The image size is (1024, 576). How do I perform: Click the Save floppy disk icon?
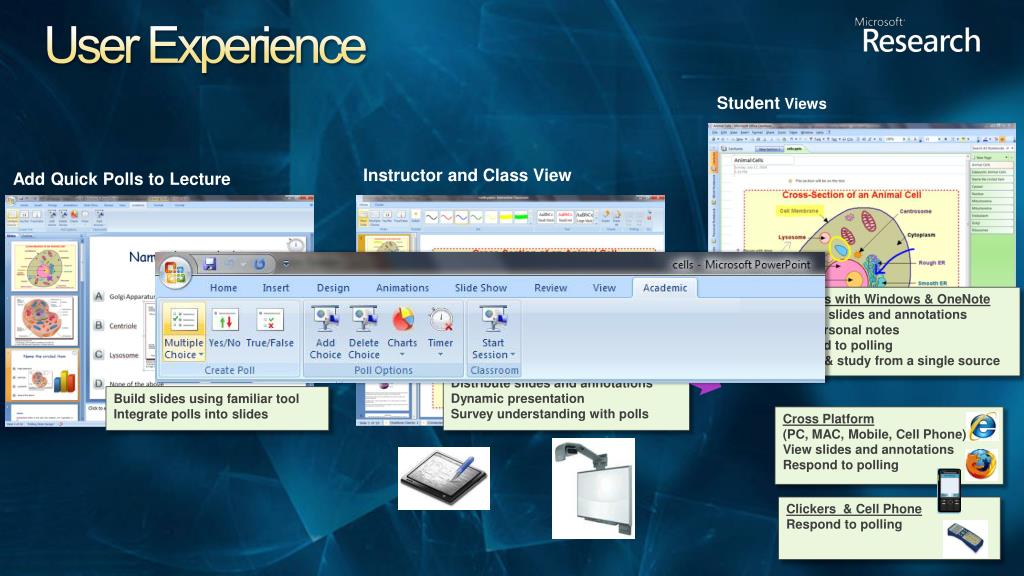coord(210,264)
